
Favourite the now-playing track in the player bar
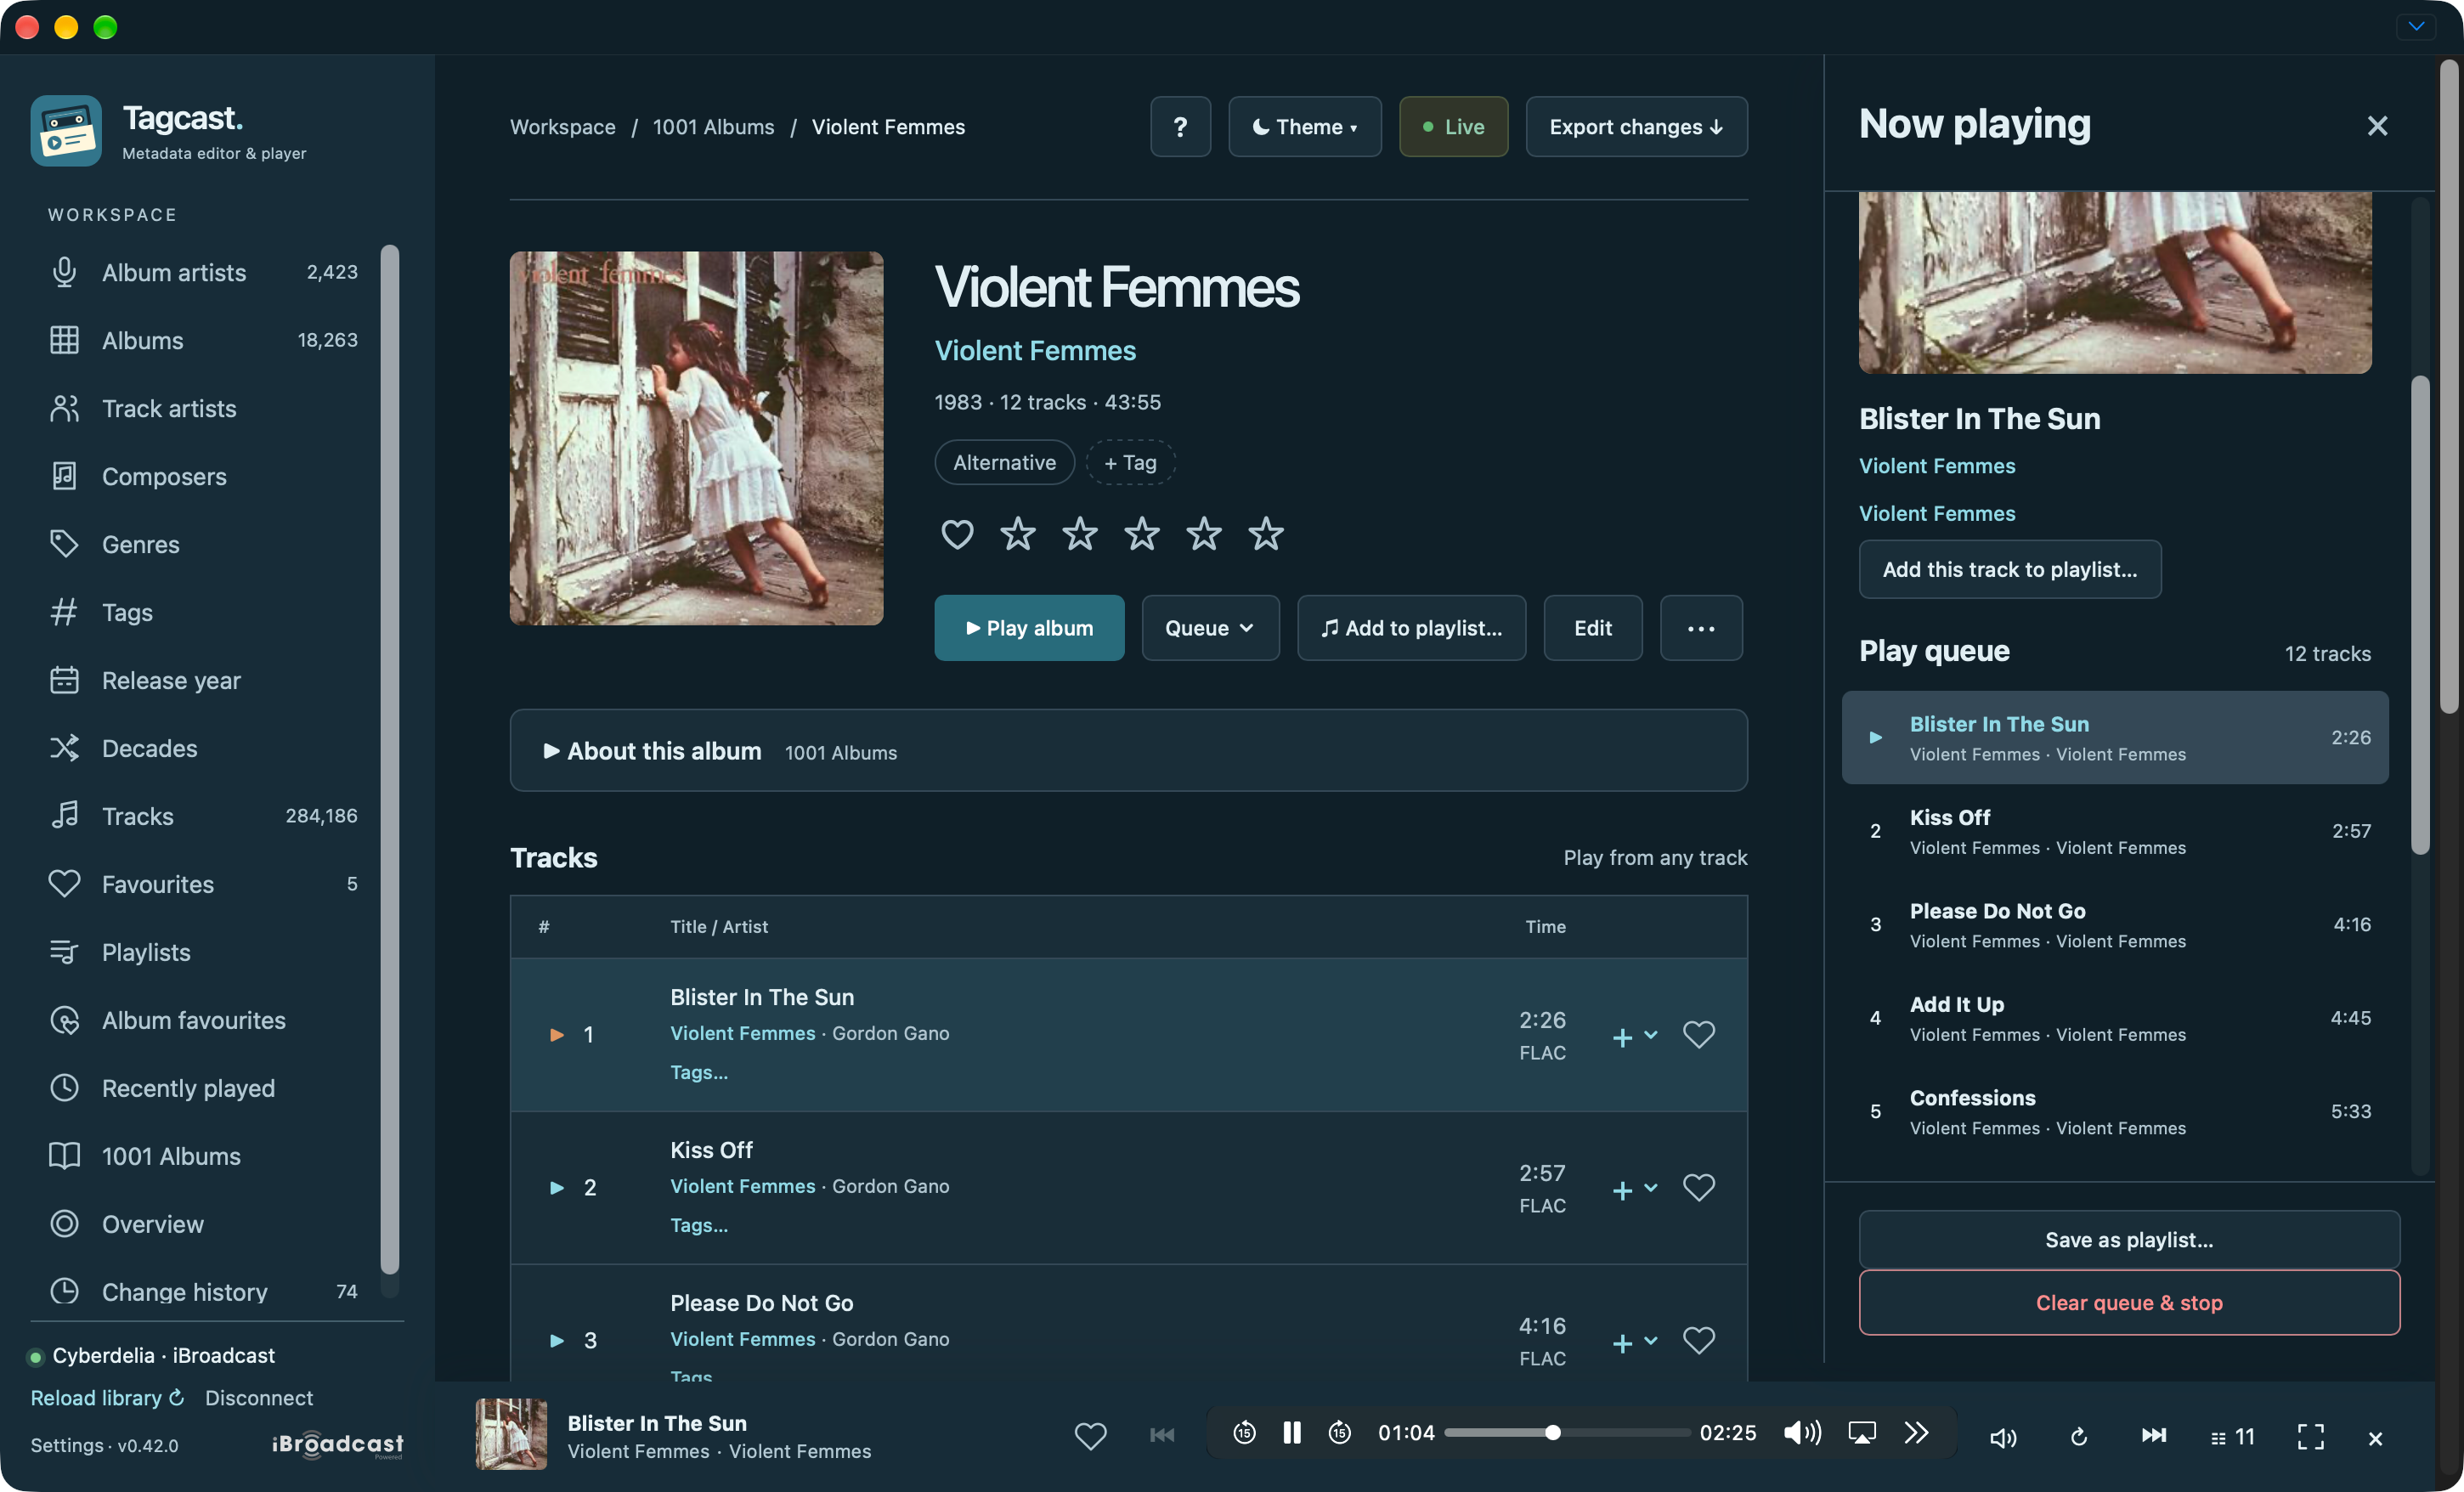tap(1091, 1436)
